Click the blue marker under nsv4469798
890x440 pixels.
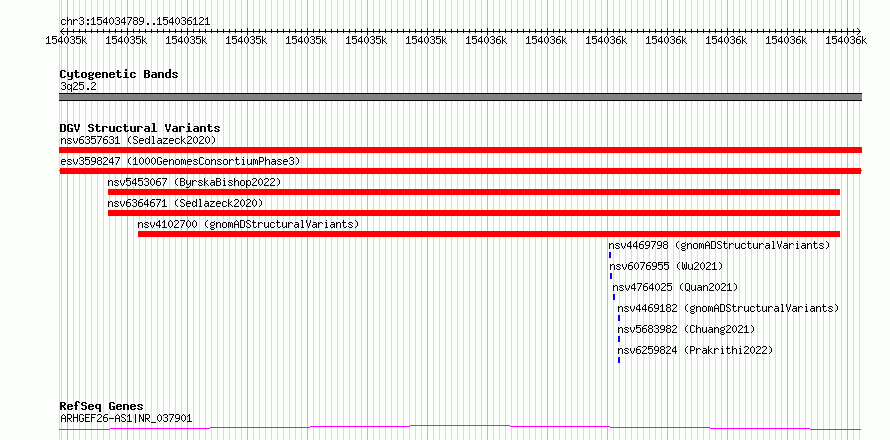click(610, 255)
